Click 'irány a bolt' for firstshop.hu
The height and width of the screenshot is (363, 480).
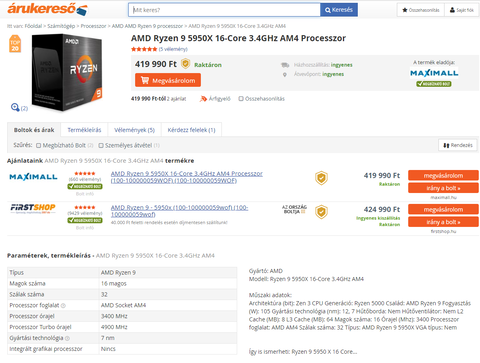pos(443,222)
